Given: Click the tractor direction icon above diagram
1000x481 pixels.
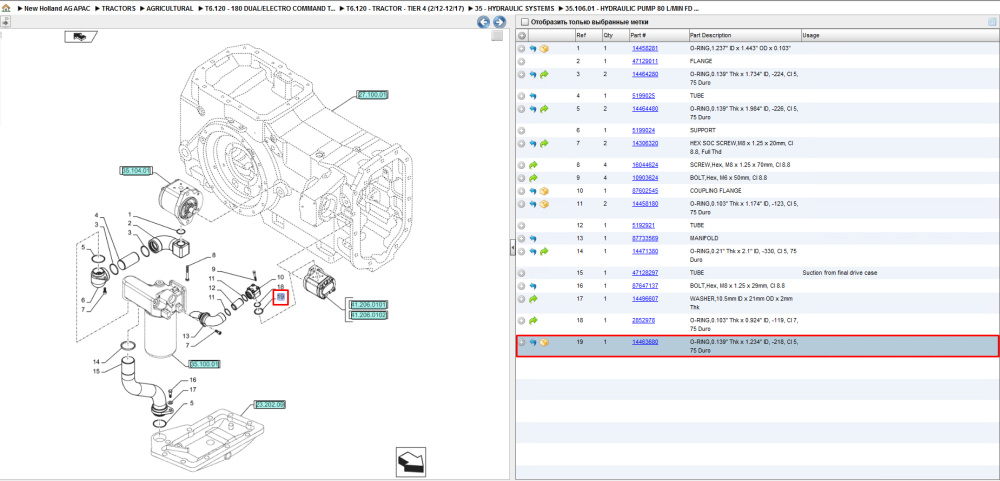Looking at the screenshot, I should (79, 36).
